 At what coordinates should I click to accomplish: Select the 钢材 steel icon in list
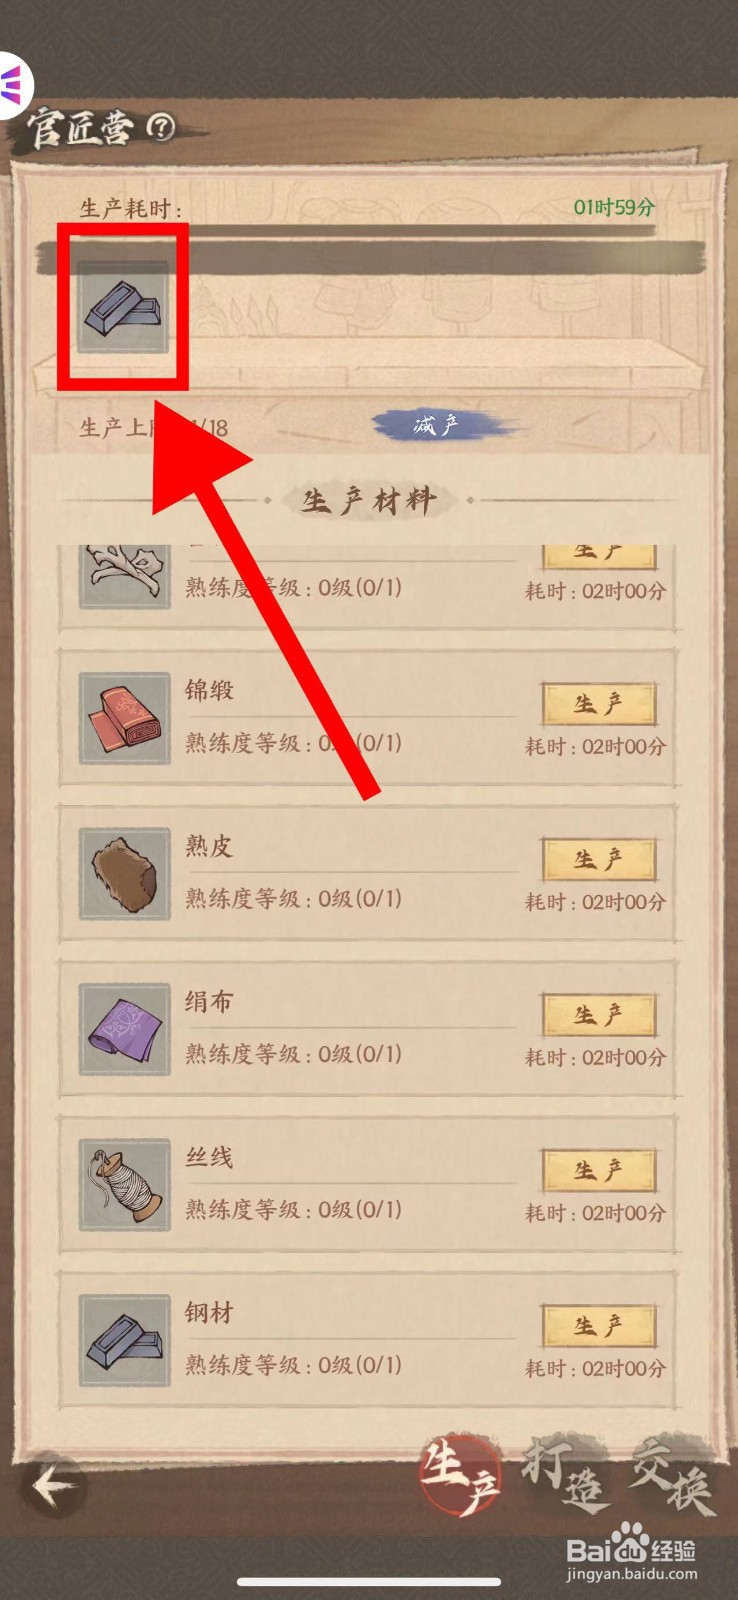(x=125, y=1340)
